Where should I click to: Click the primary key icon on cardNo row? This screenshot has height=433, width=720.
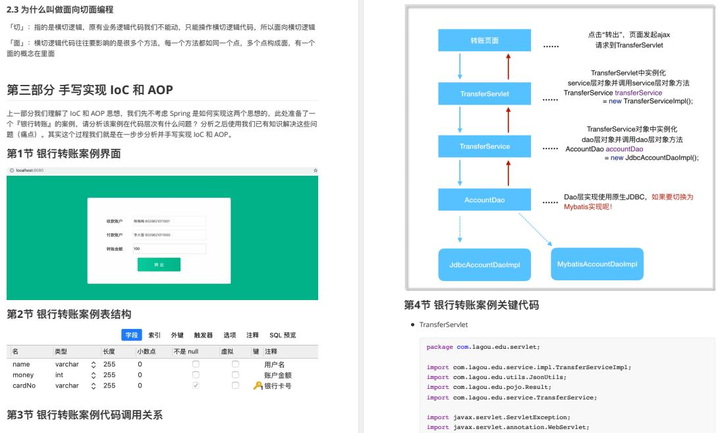(258, 386)
